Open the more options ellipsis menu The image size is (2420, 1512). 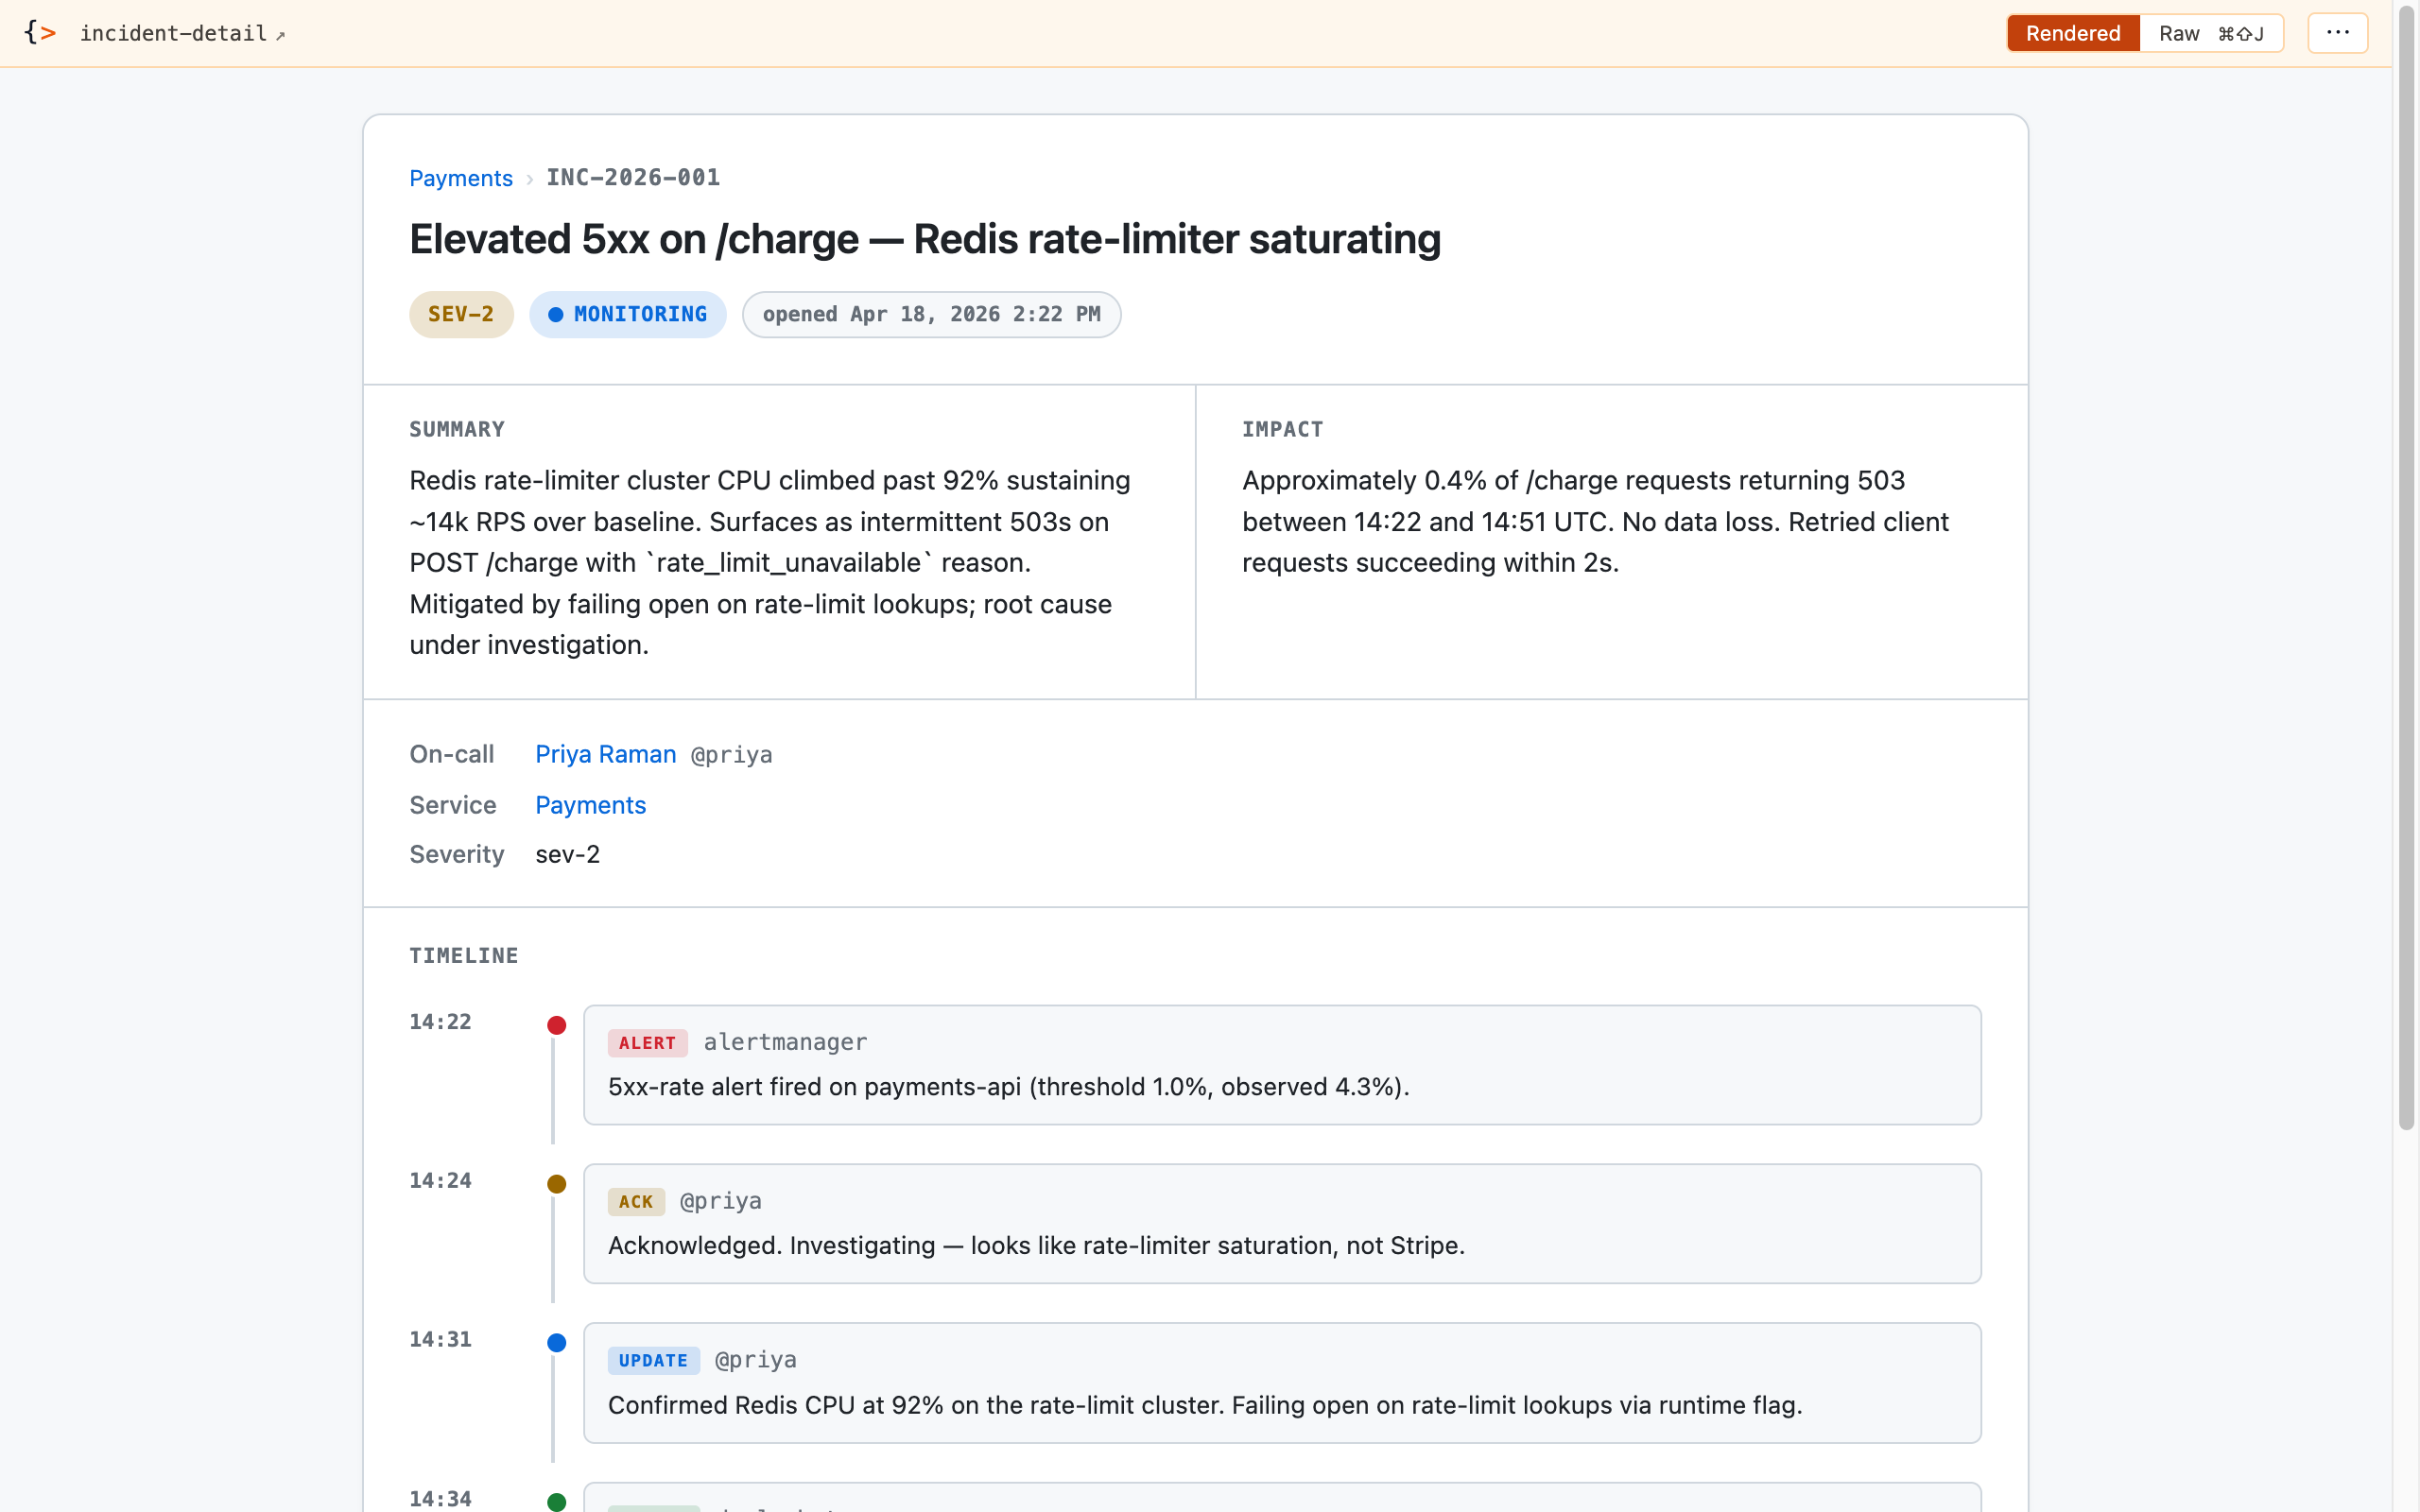2337,32
